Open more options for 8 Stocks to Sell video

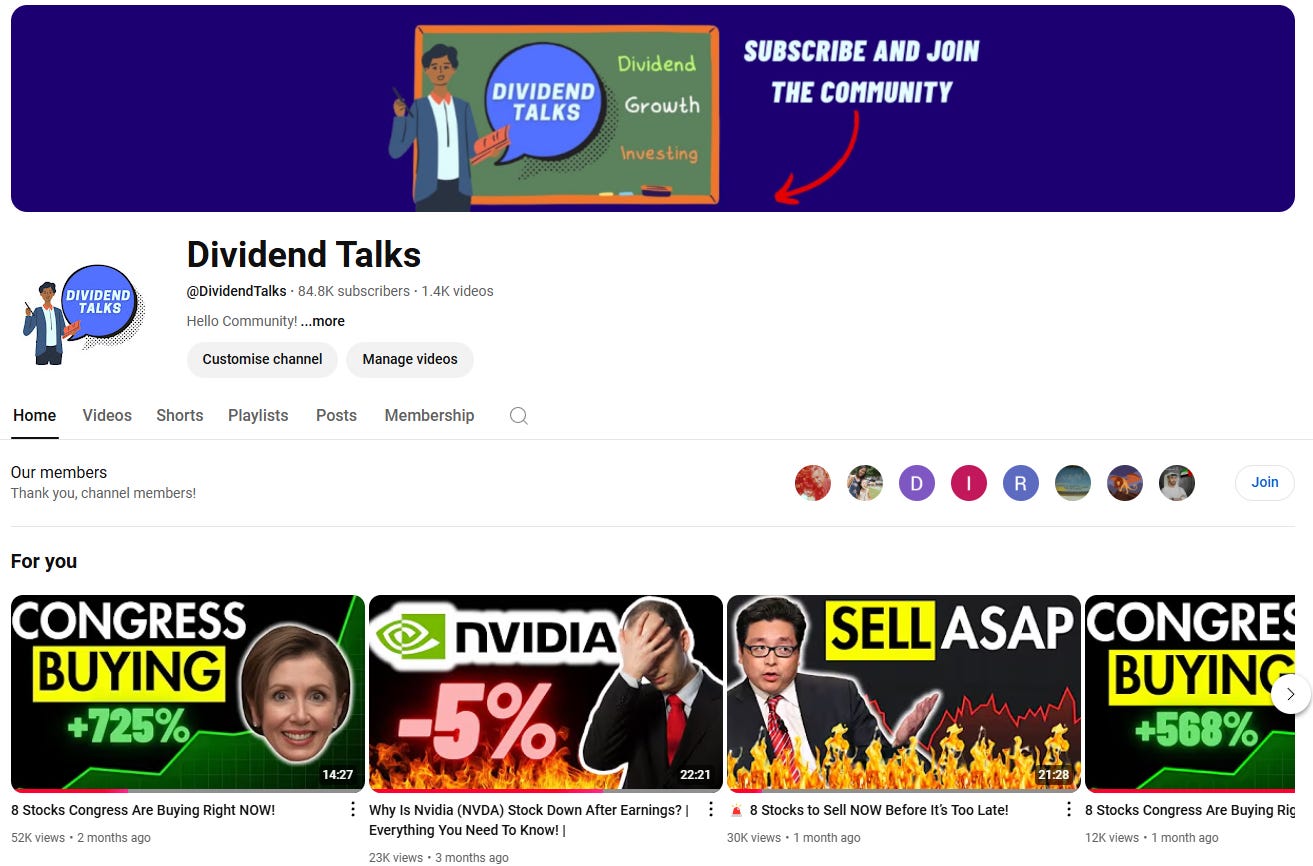click(x=1068, y=810)
